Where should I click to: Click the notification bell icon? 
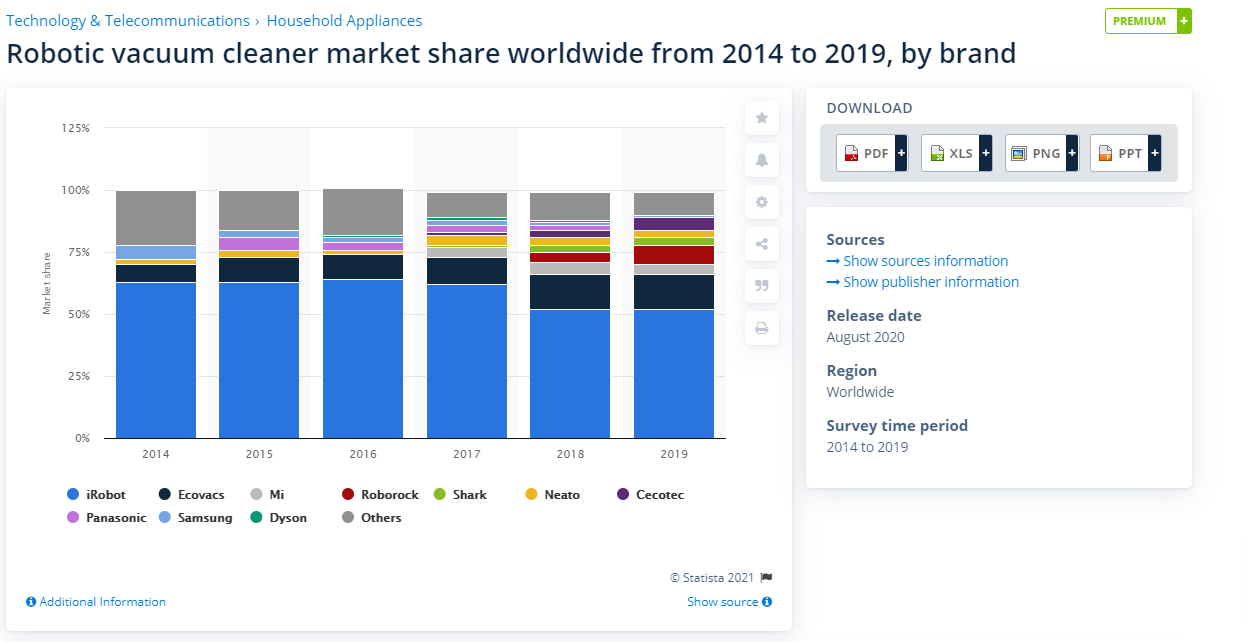(x=761, y=160)
